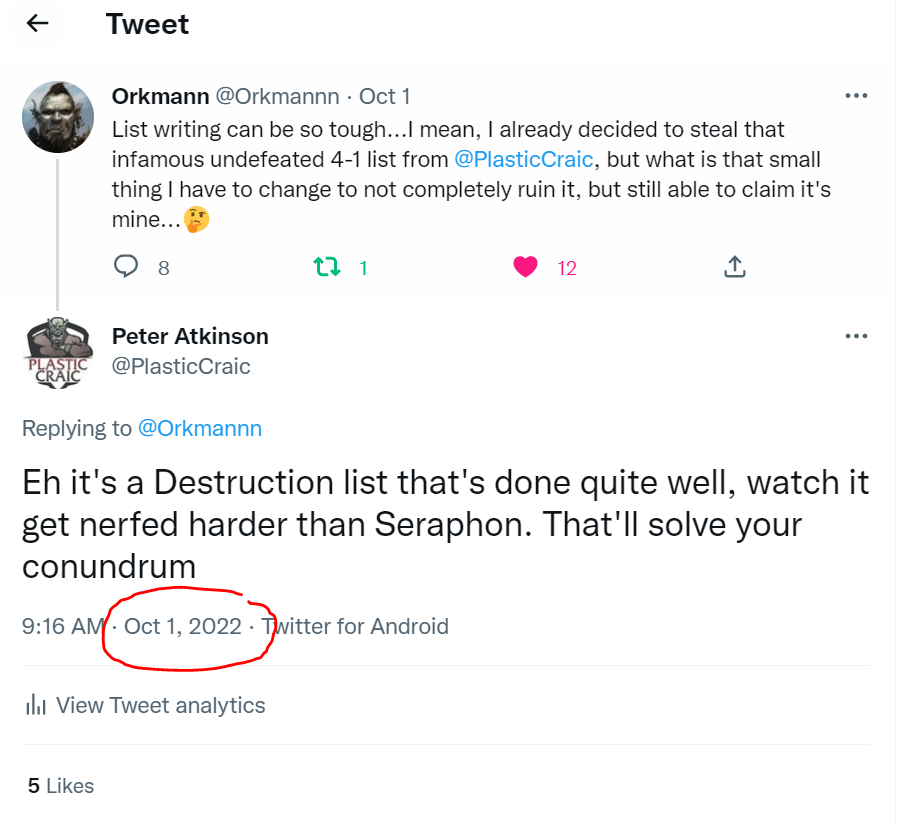918x822 pixels.
Task: Click the Oct 1 timestamp on Orkmann's tweet
Action: 384,96
